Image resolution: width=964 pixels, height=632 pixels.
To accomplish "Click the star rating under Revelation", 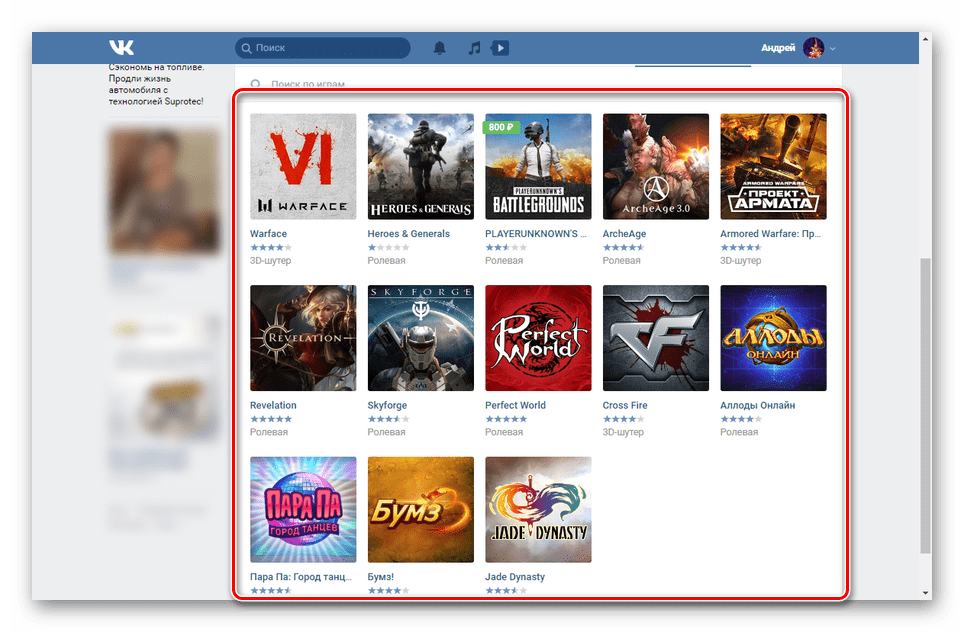I will (x=271, y=419).
